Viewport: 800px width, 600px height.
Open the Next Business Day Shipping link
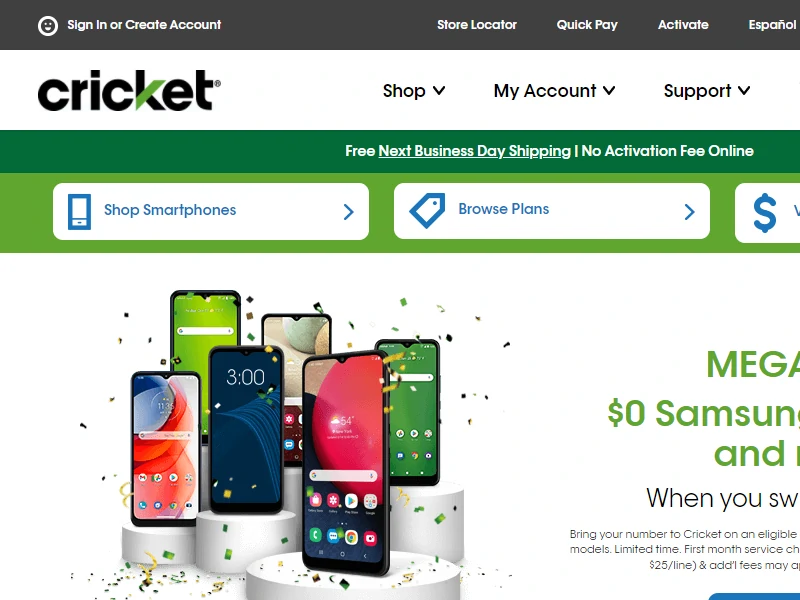(x=474, y=151)
